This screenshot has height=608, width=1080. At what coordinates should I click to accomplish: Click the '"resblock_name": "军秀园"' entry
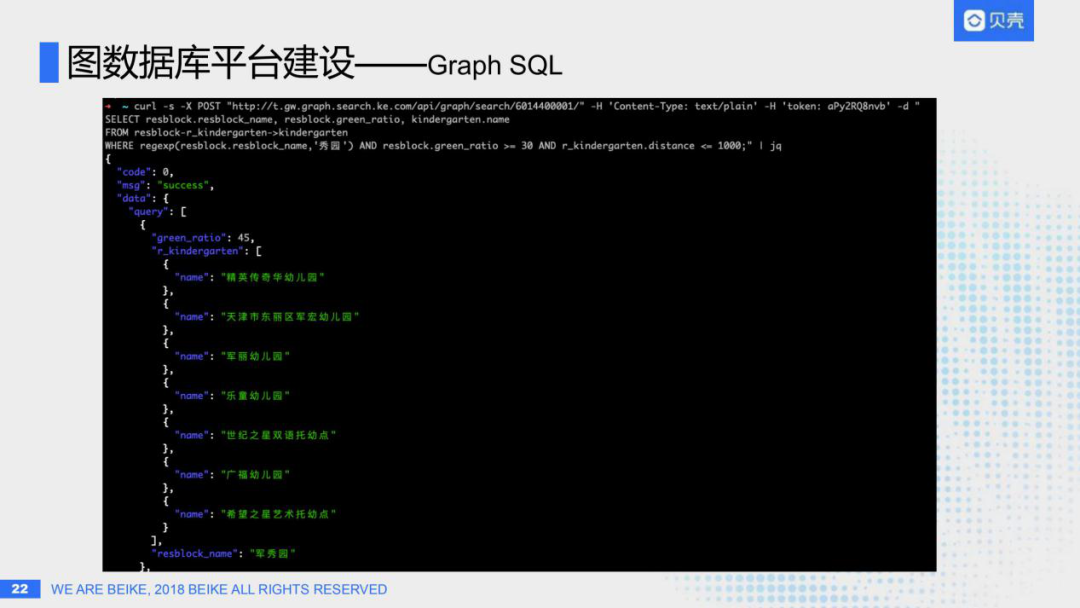pyautogui.click(x=223, y=554)
